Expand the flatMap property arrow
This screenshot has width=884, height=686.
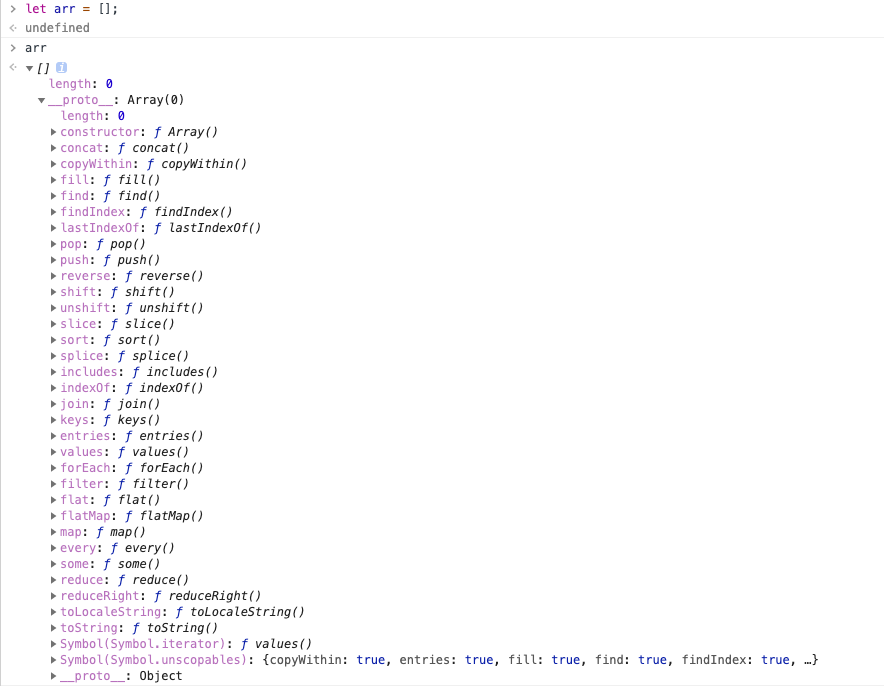click(x=54, y=516)
